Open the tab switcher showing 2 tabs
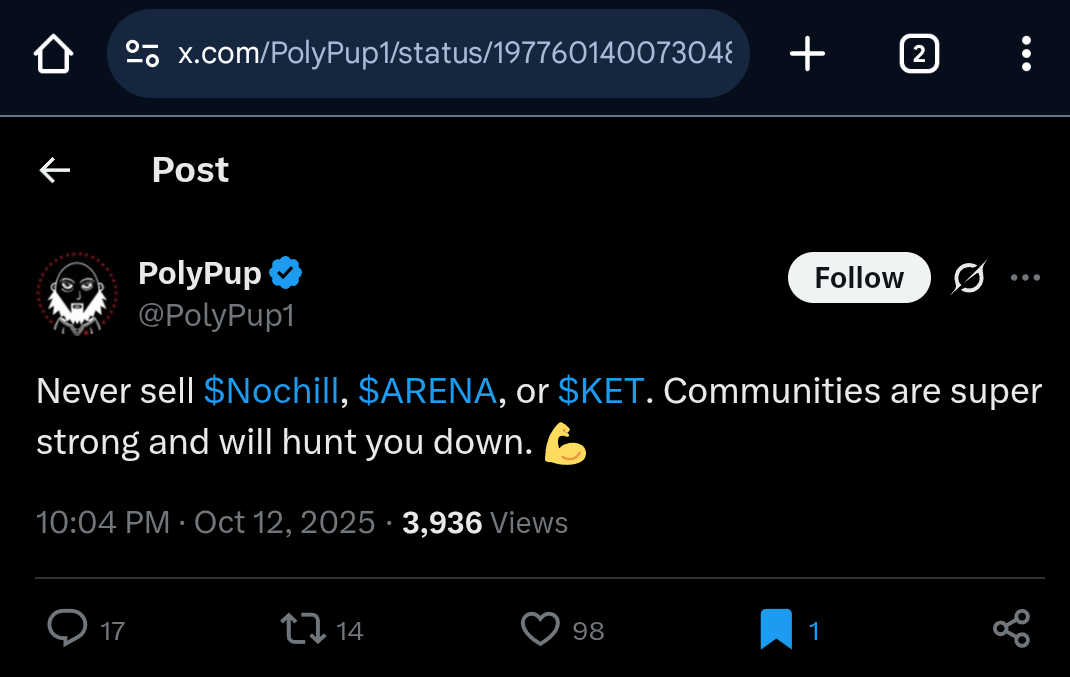 pos(919,54)
